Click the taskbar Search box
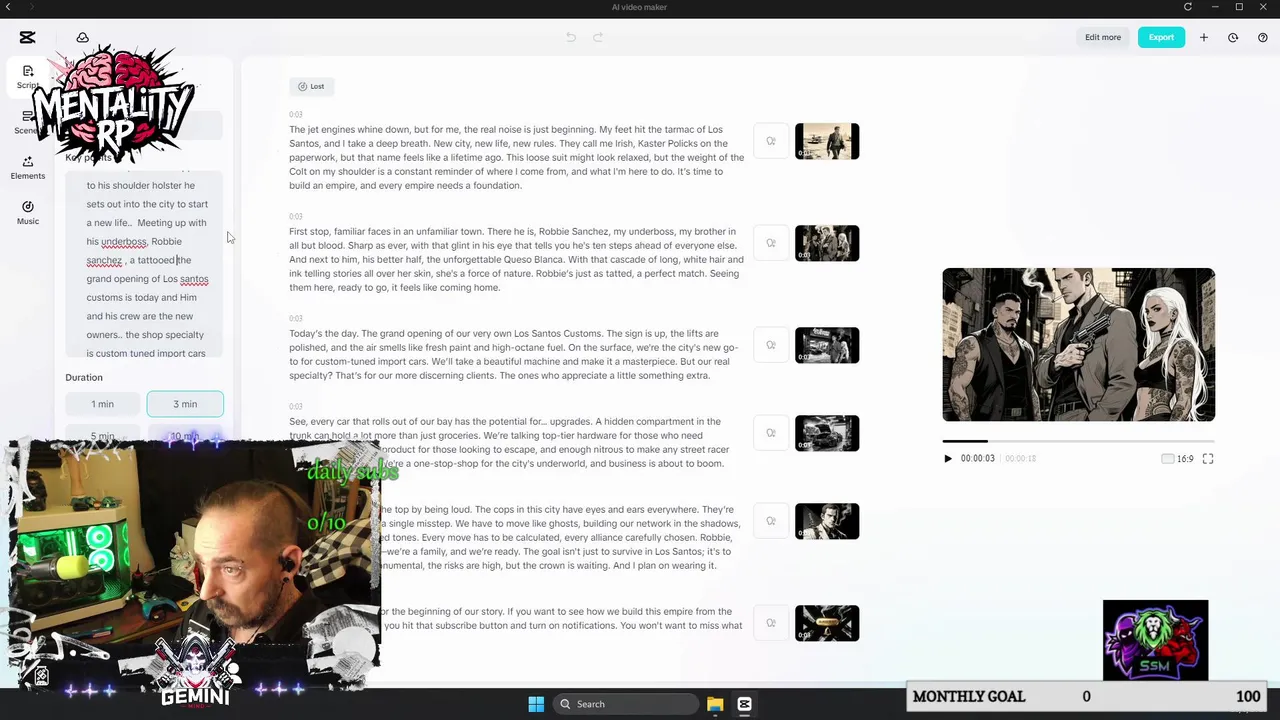This screenshot has height=720, width=1280. point(624,704)
